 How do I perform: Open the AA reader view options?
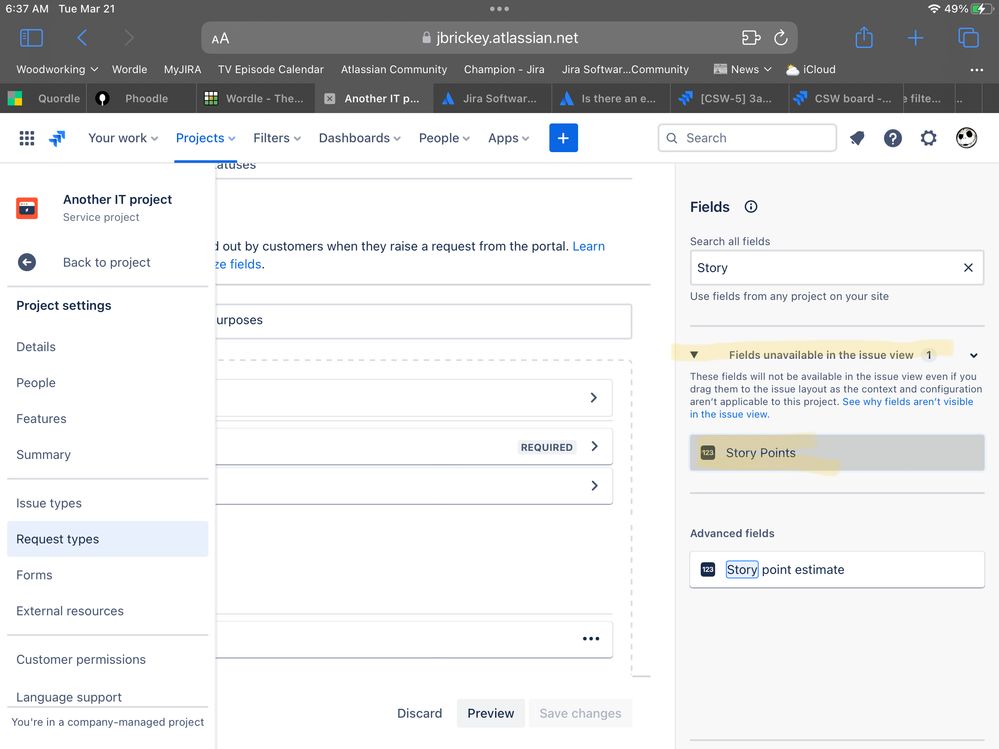[x=220, y=39]
